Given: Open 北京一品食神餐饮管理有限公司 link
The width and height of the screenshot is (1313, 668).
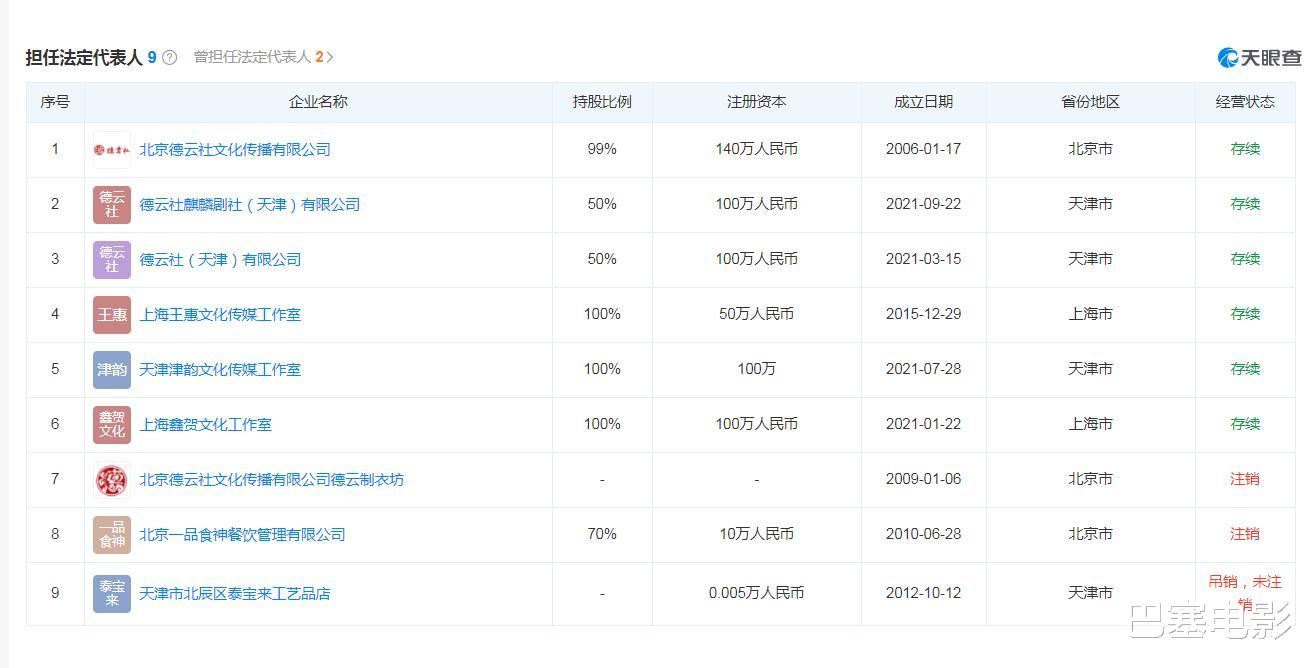Looking at the screenshot, I should [x=242, y=535].
